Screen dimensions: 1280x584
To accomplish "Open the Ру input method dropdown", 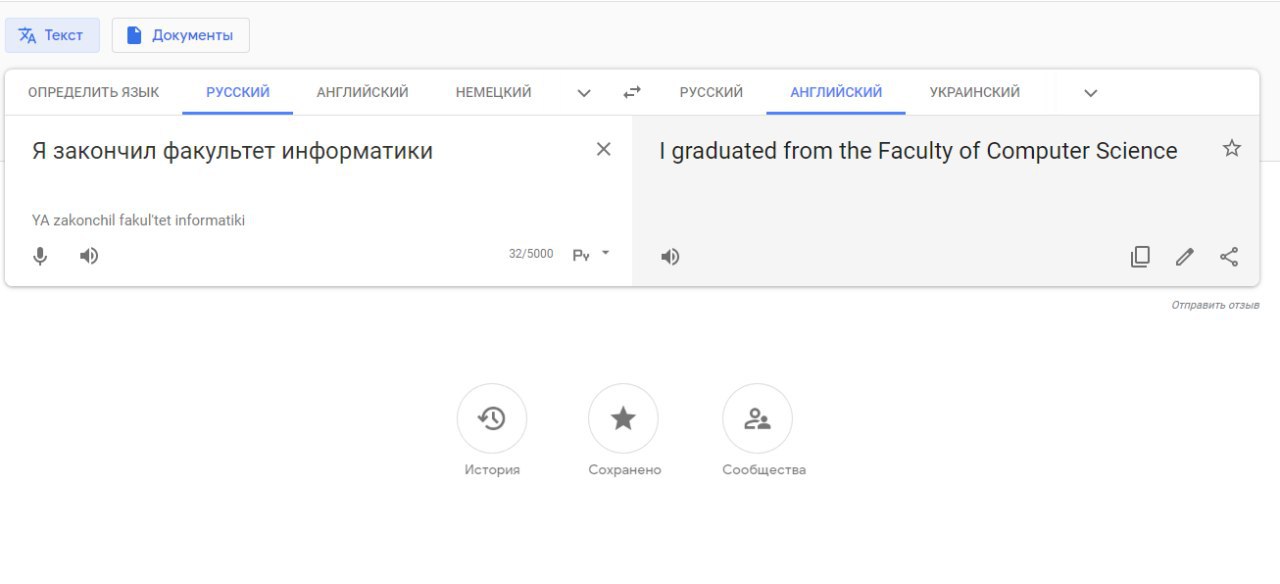I will (591, 255).
